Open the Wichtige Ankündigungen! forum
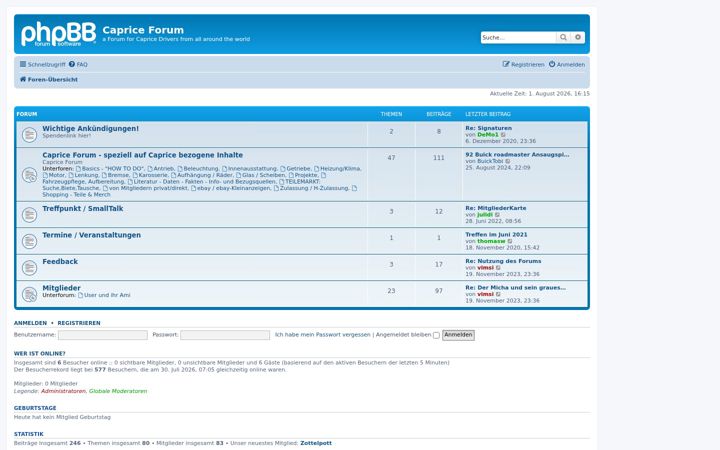The image size is (720, 450). pyautogui.click(x=90, y=129)
